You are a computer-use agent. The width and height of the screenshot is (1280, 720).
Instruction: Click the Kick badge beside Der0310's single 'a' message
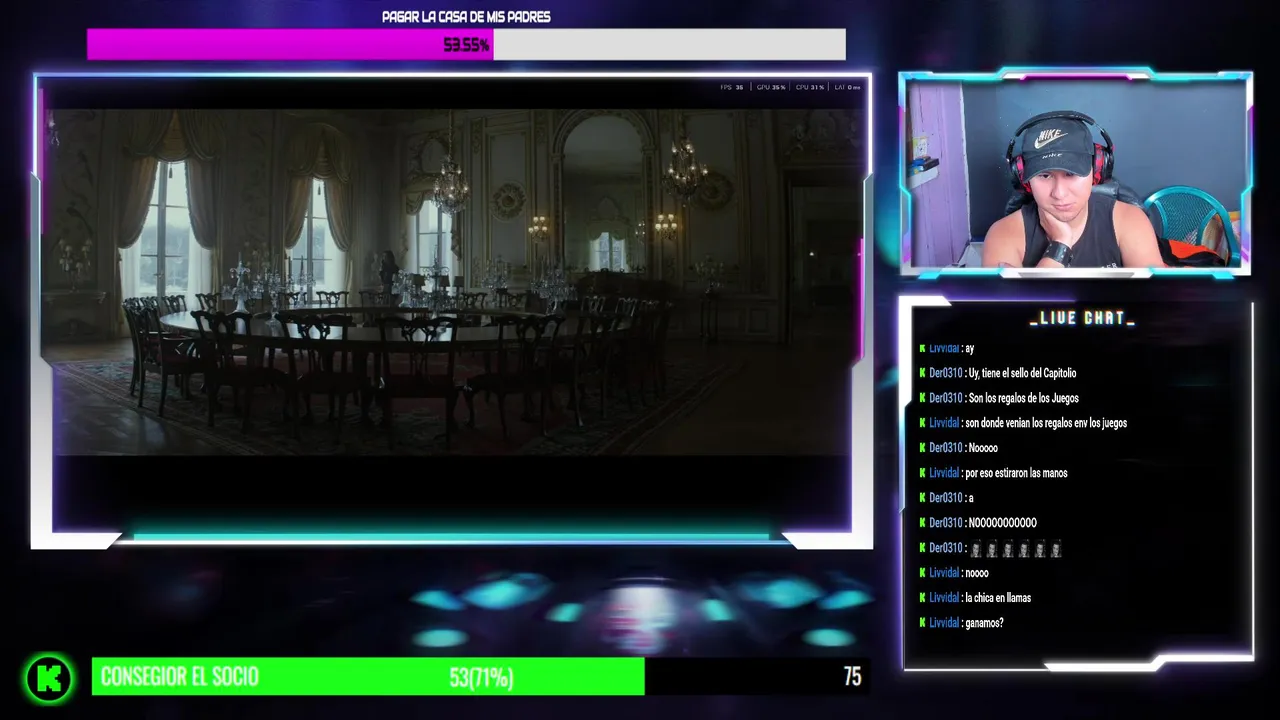tap(922, 498)
